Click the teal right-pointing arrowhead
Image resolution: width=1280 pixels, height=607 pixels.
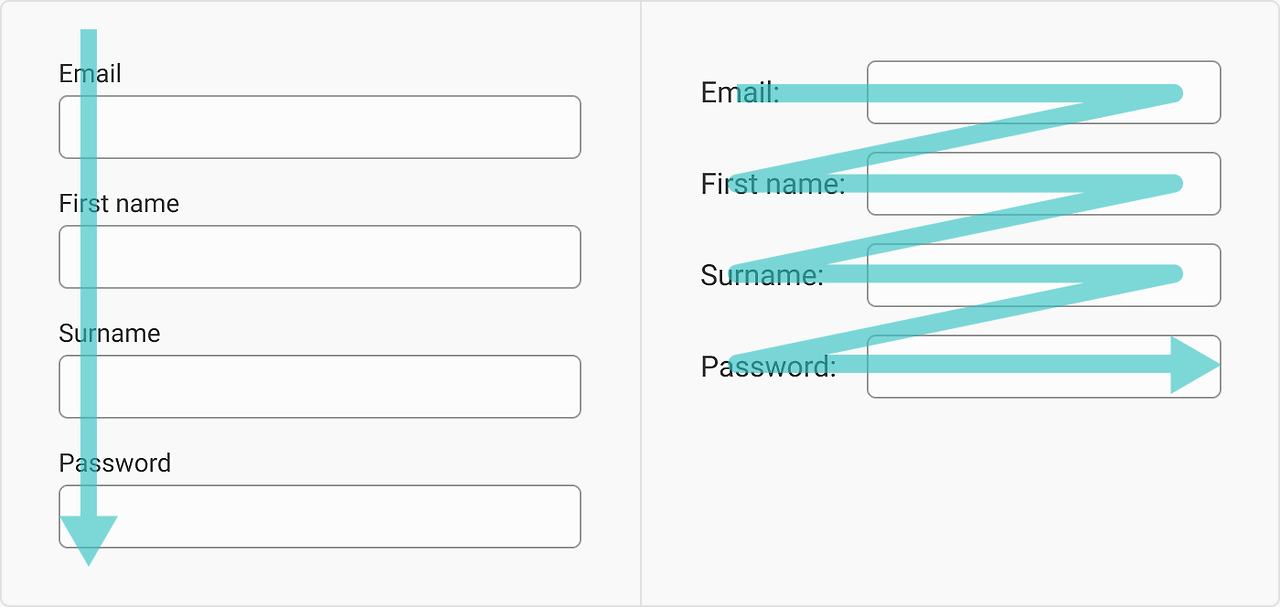pos(1195,365)
